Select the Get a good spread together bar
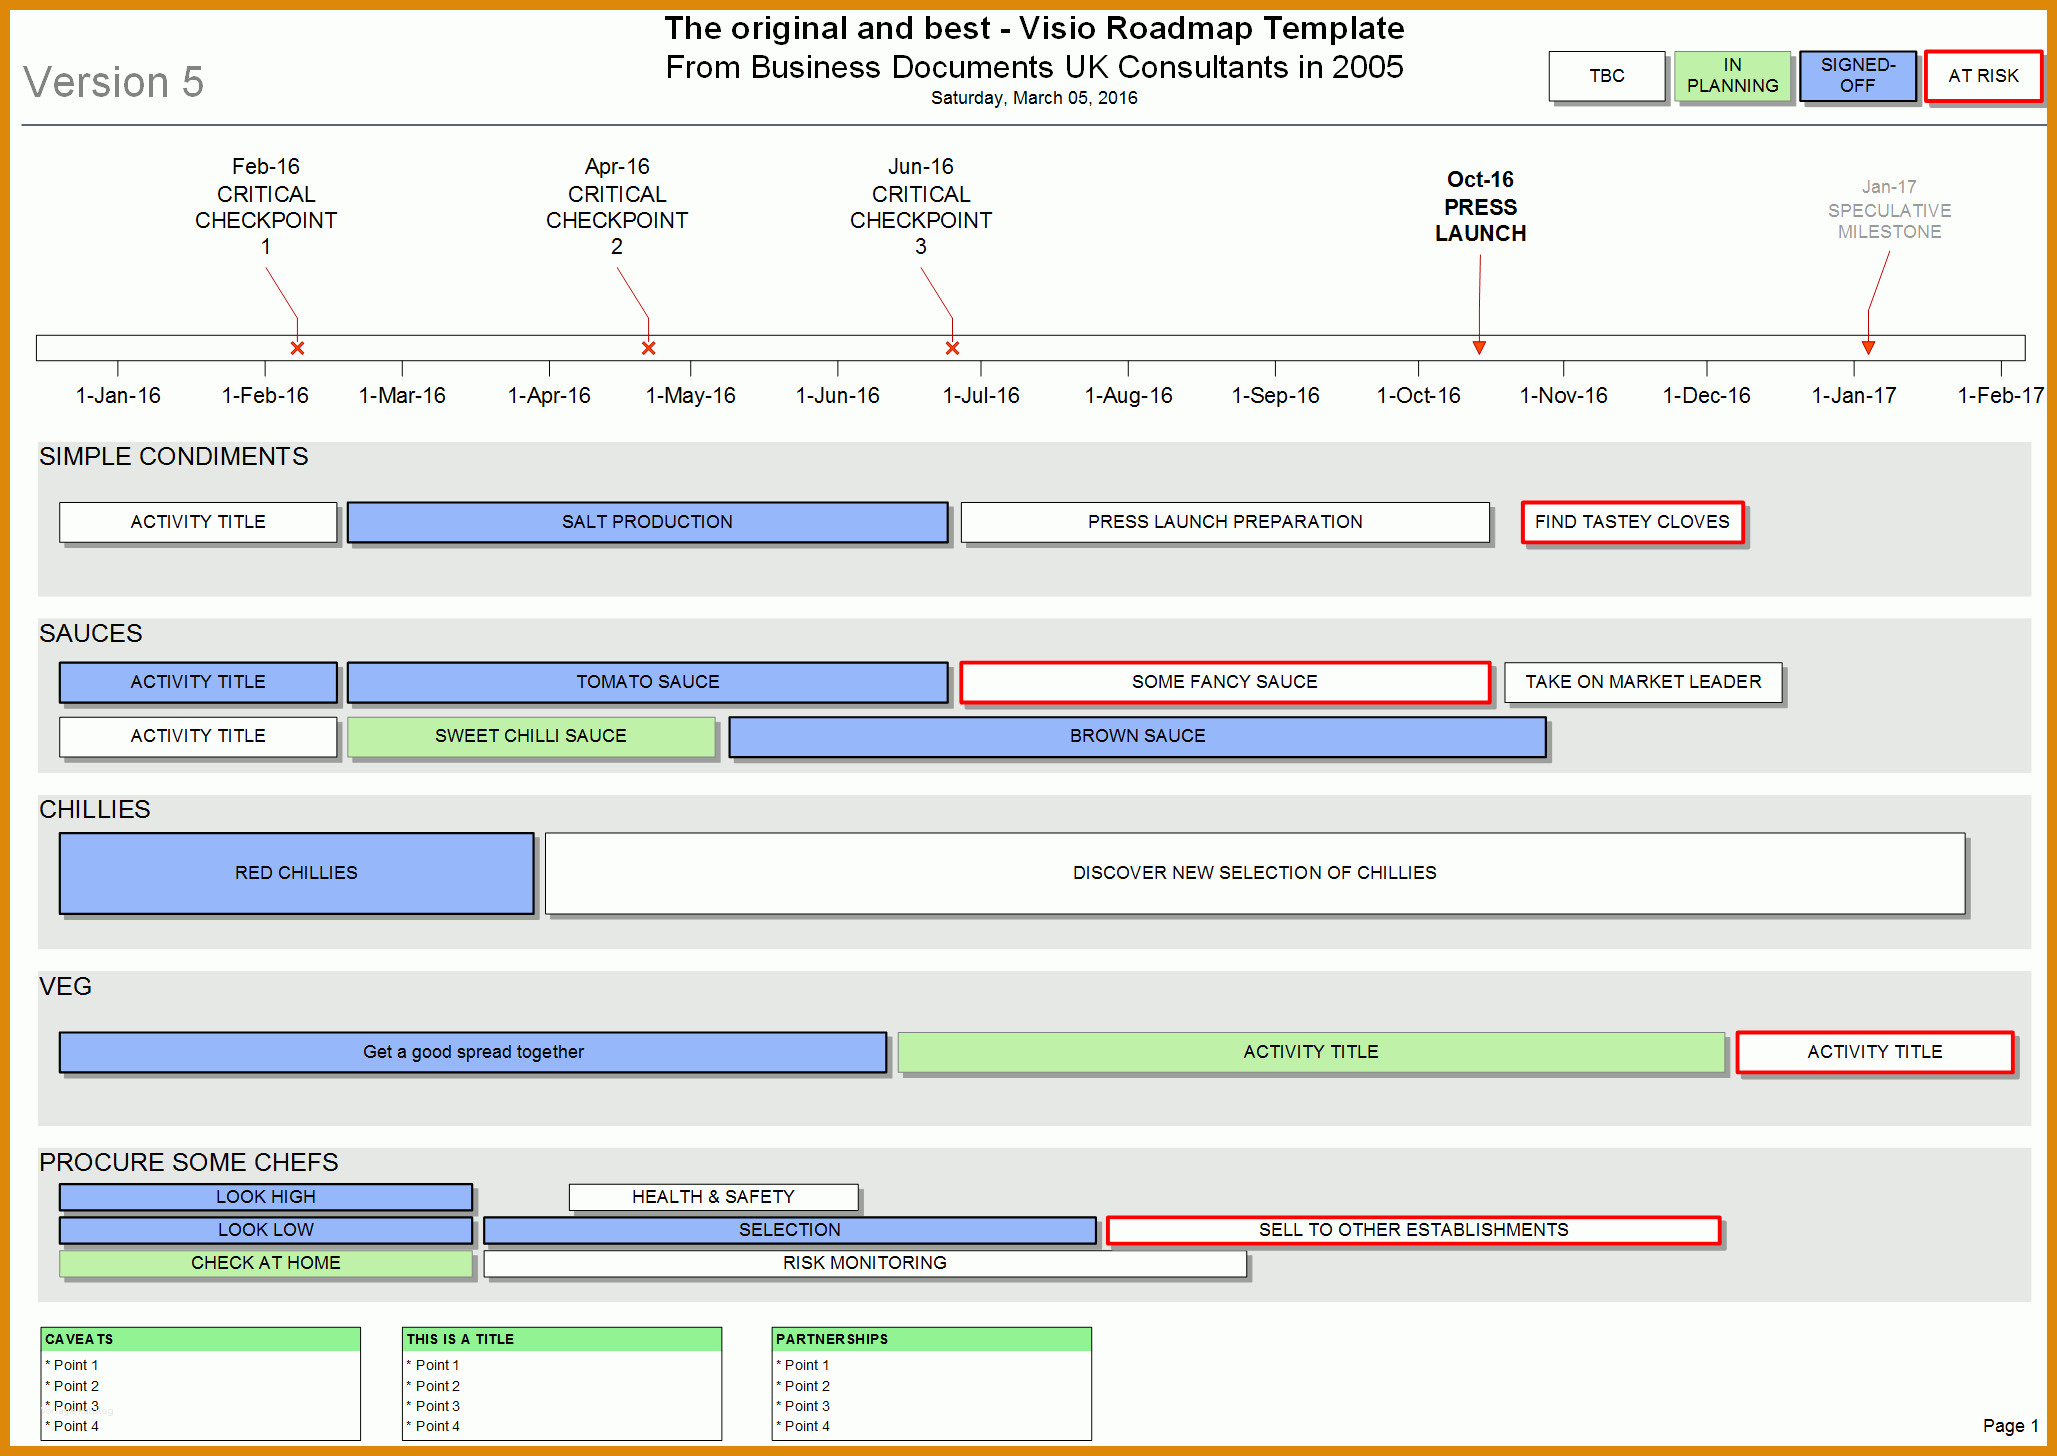Screen dimensions: 2057x1456 point(473,1052)
